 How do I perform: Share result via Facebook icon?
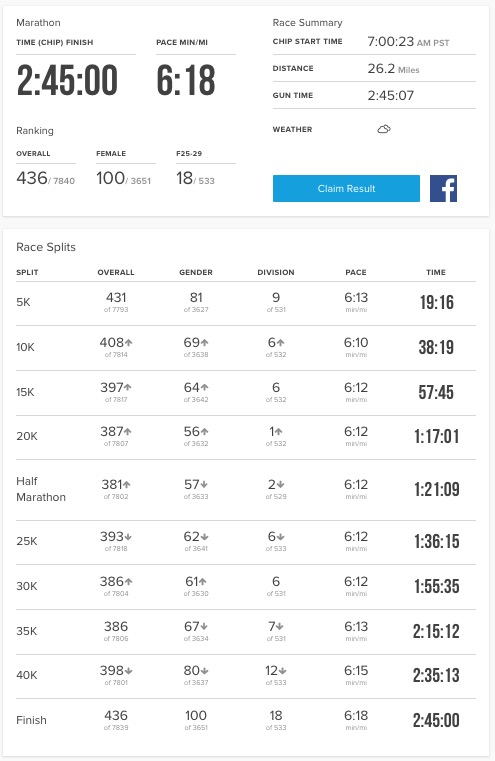tap(443, 188)
